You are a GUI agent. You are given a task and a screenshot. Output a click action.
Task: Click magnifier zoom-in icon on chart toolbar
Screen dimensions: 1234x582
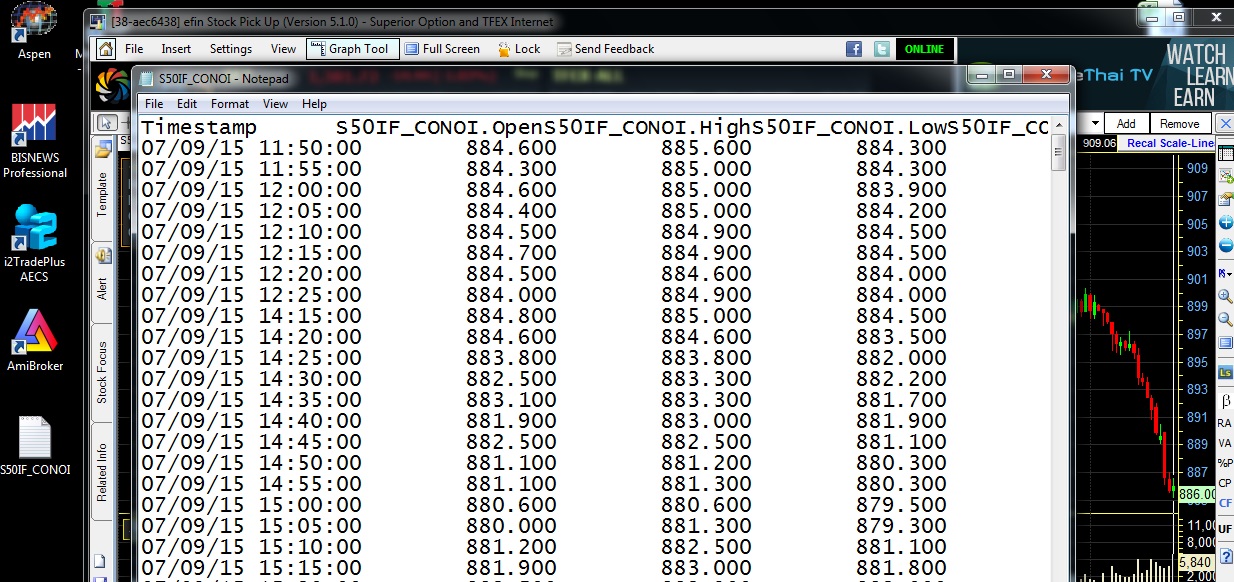pos(1225,296)
